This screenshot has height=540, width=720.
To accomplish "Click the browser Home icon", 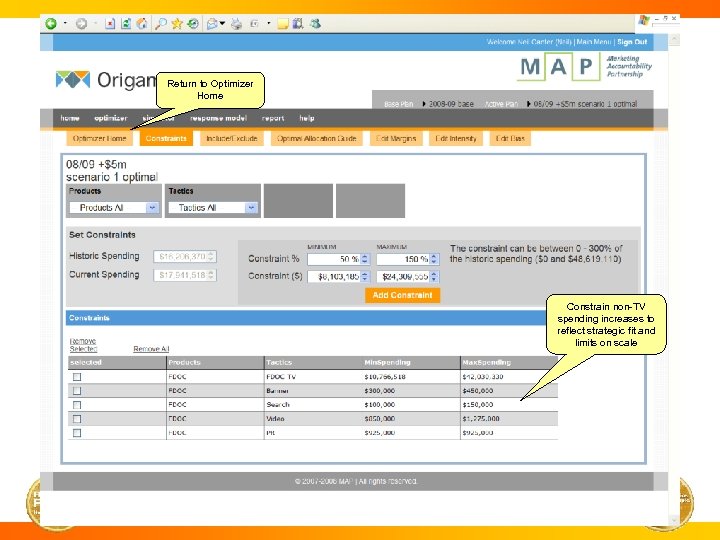I will 142,23.
